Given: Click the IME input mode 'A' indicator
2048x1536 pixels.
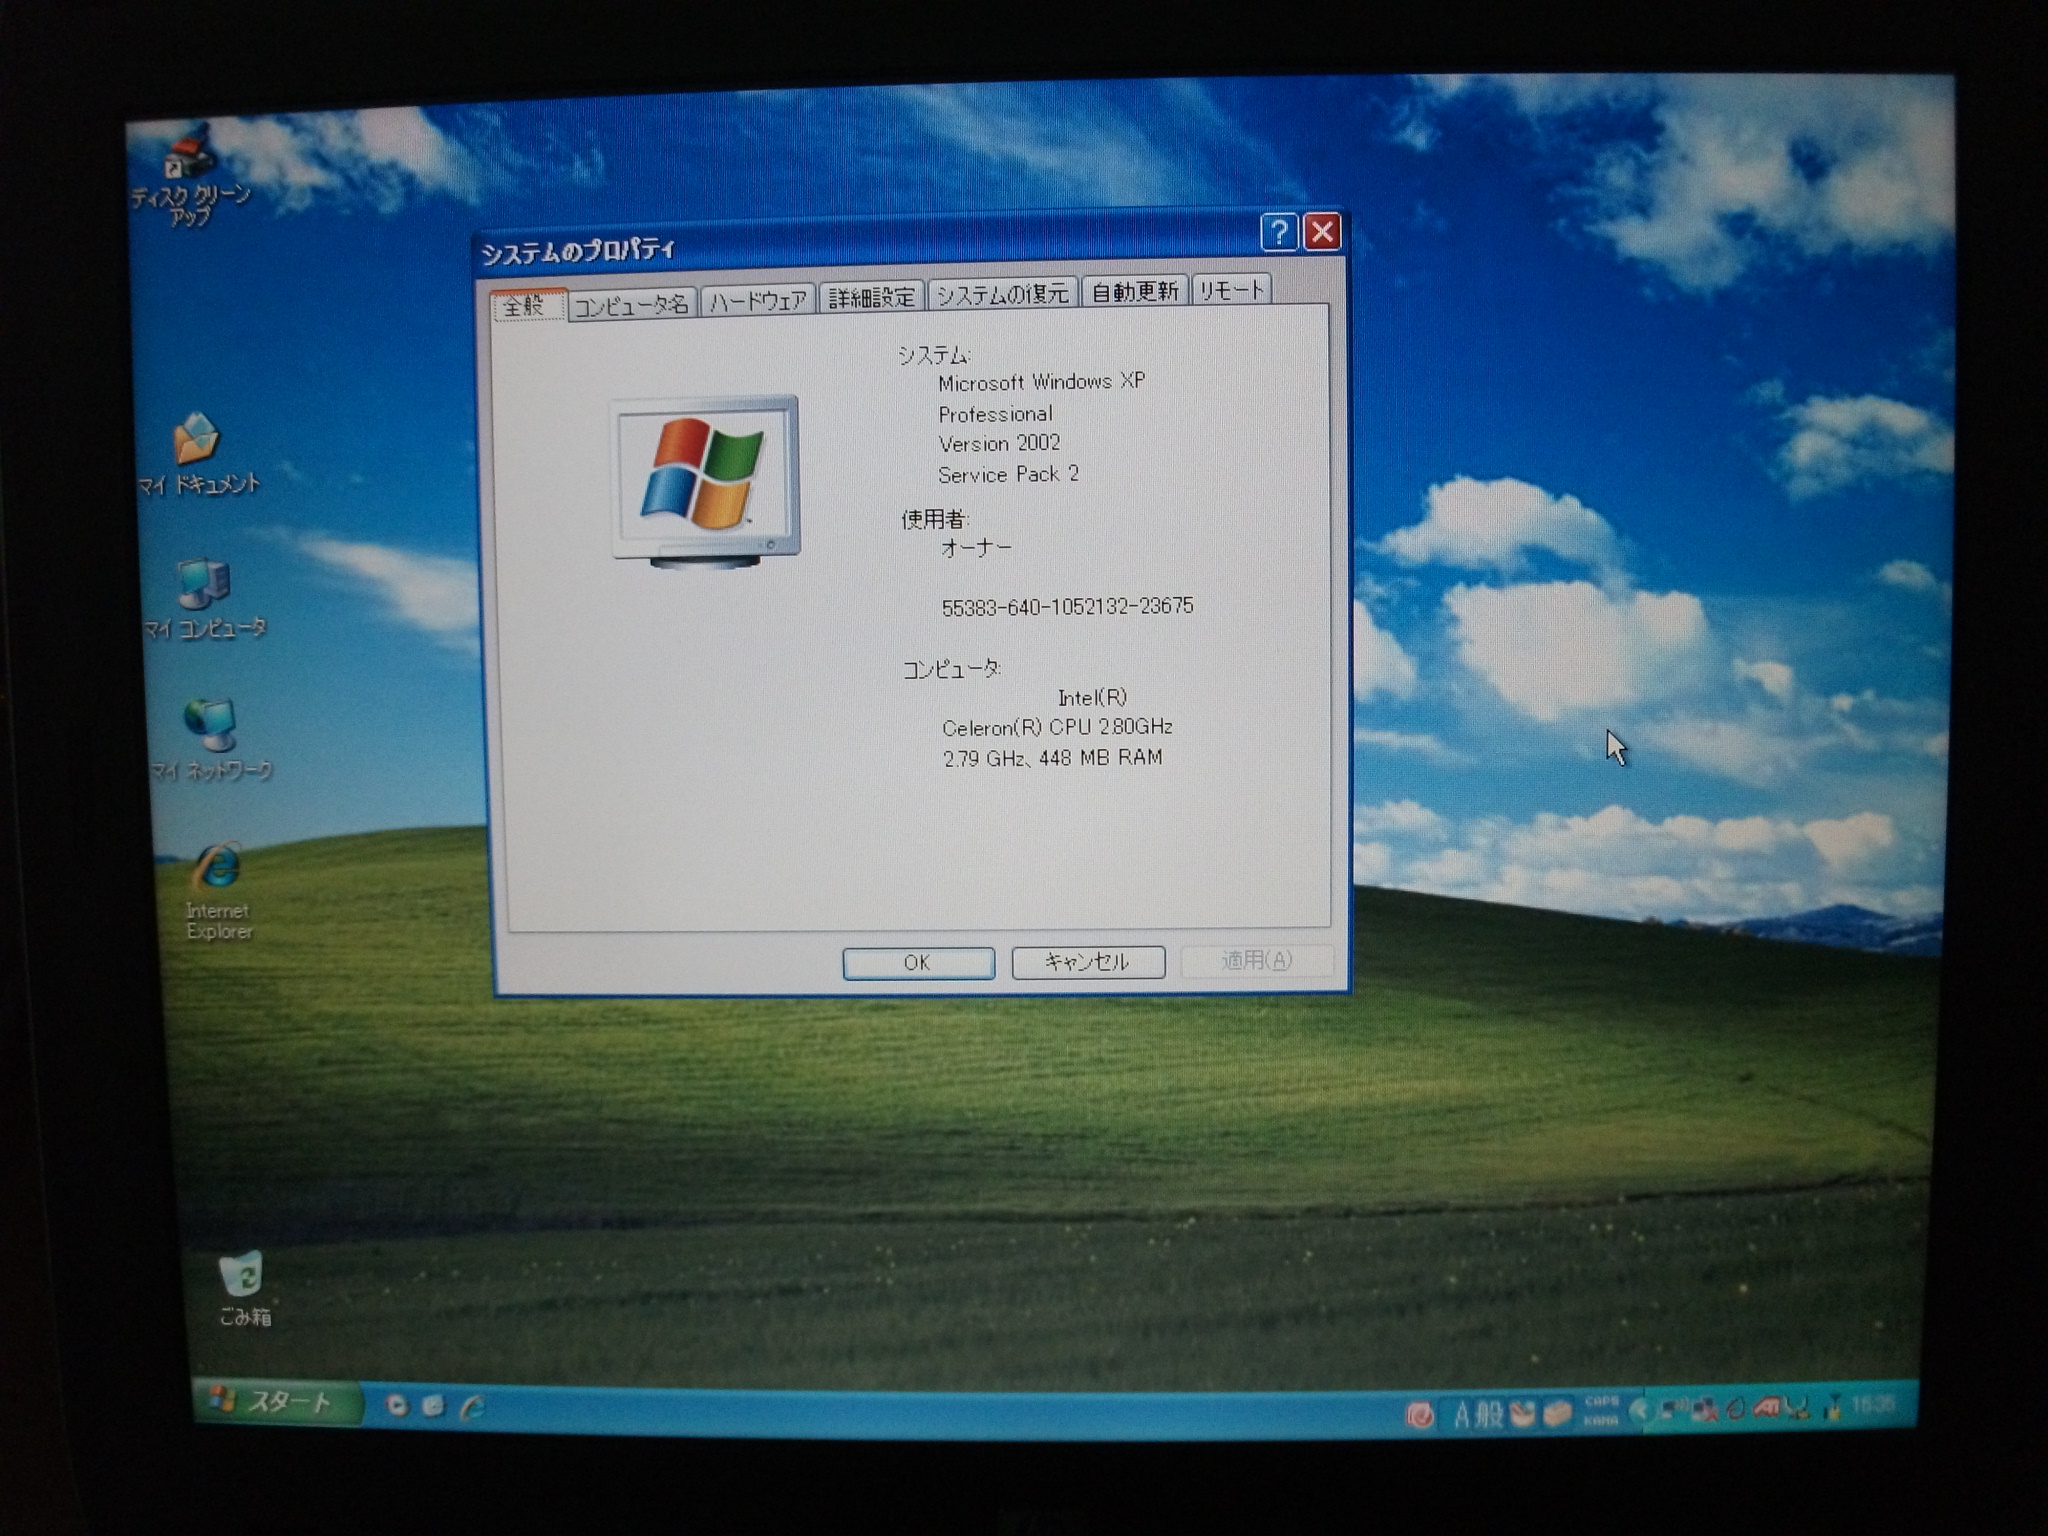Looking at the screenshot, I should click(1462, 1413).
